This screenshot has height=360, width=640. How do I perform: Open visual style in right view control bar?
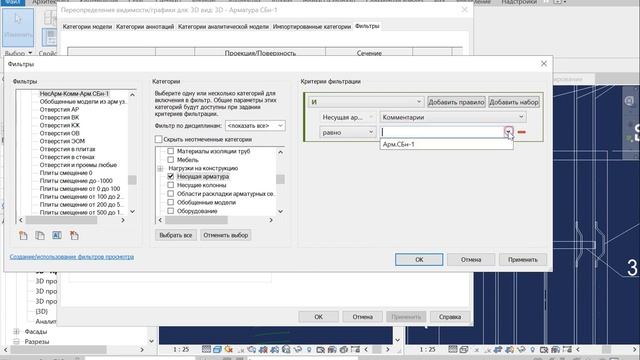click(464, 349)
